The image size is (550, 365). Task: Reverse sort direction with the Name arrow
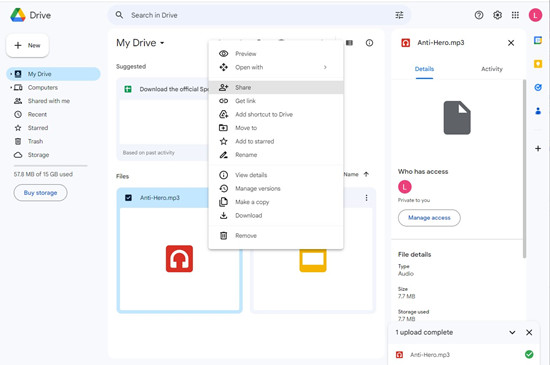pos(366,174)
